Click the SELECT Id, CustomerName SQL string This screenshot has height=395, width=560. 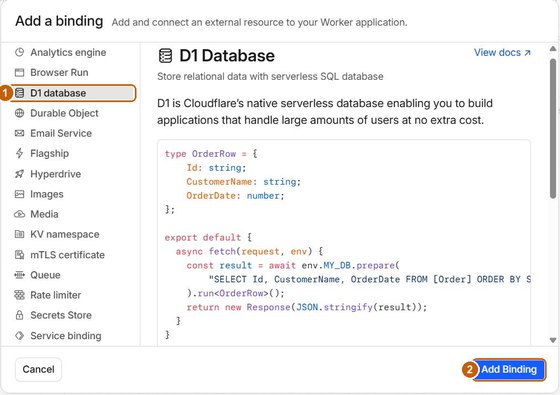(369, 279)
